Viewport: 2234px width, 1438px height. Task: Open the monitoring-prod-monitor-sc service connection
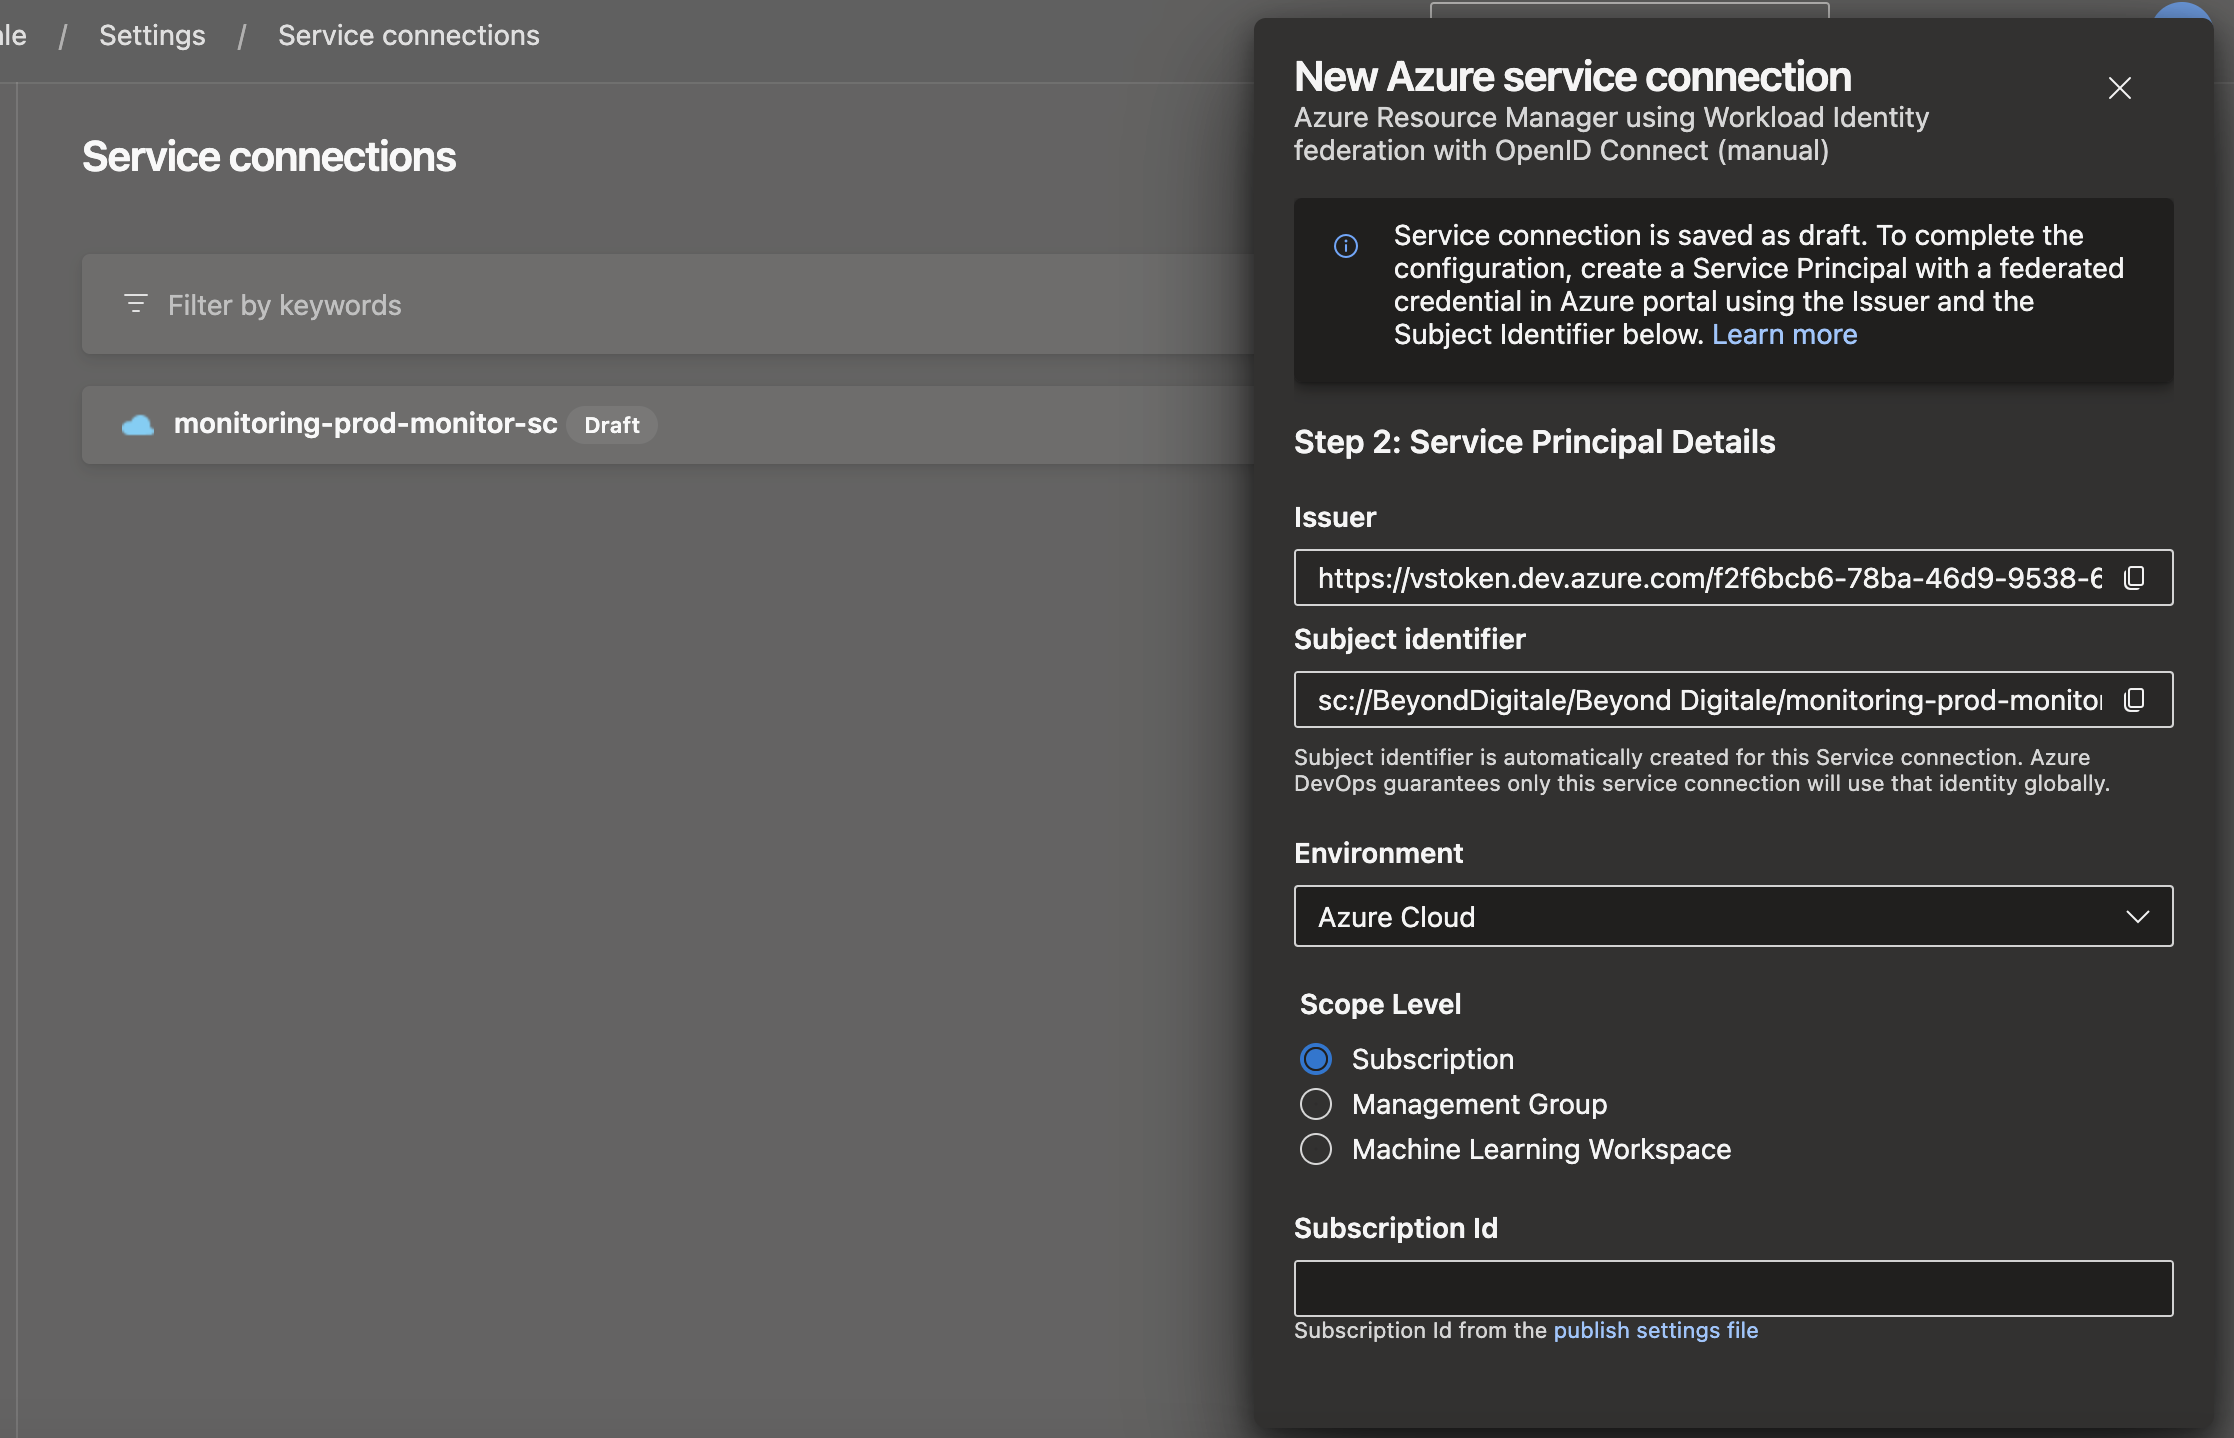[x=365, y=424]
